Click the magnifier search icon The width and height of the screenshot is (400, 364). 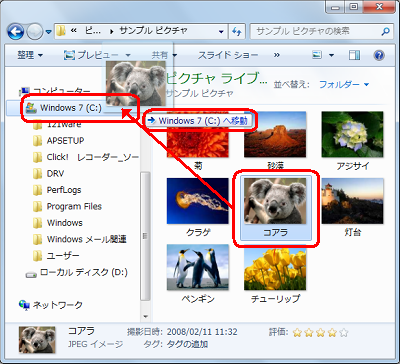385,32
